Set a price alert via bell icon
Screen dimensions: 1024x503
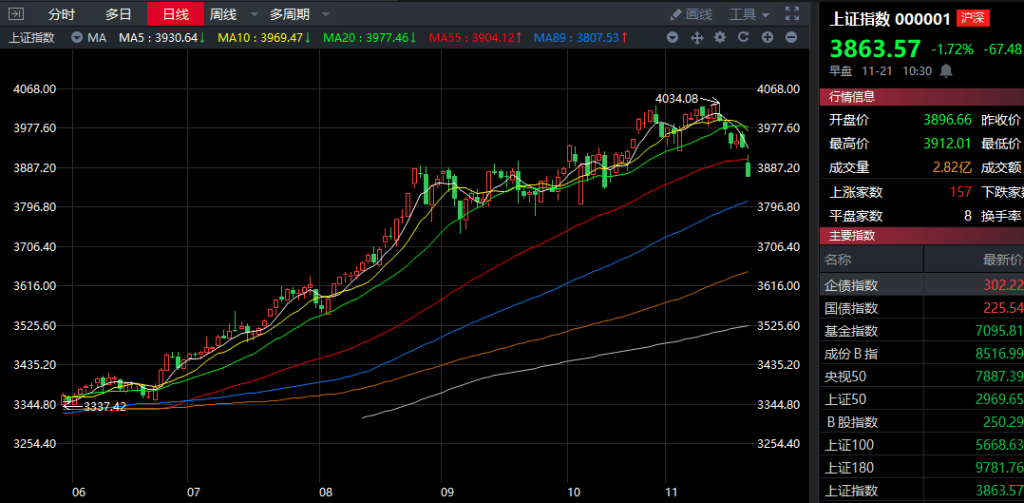click(x=946, y=71)
